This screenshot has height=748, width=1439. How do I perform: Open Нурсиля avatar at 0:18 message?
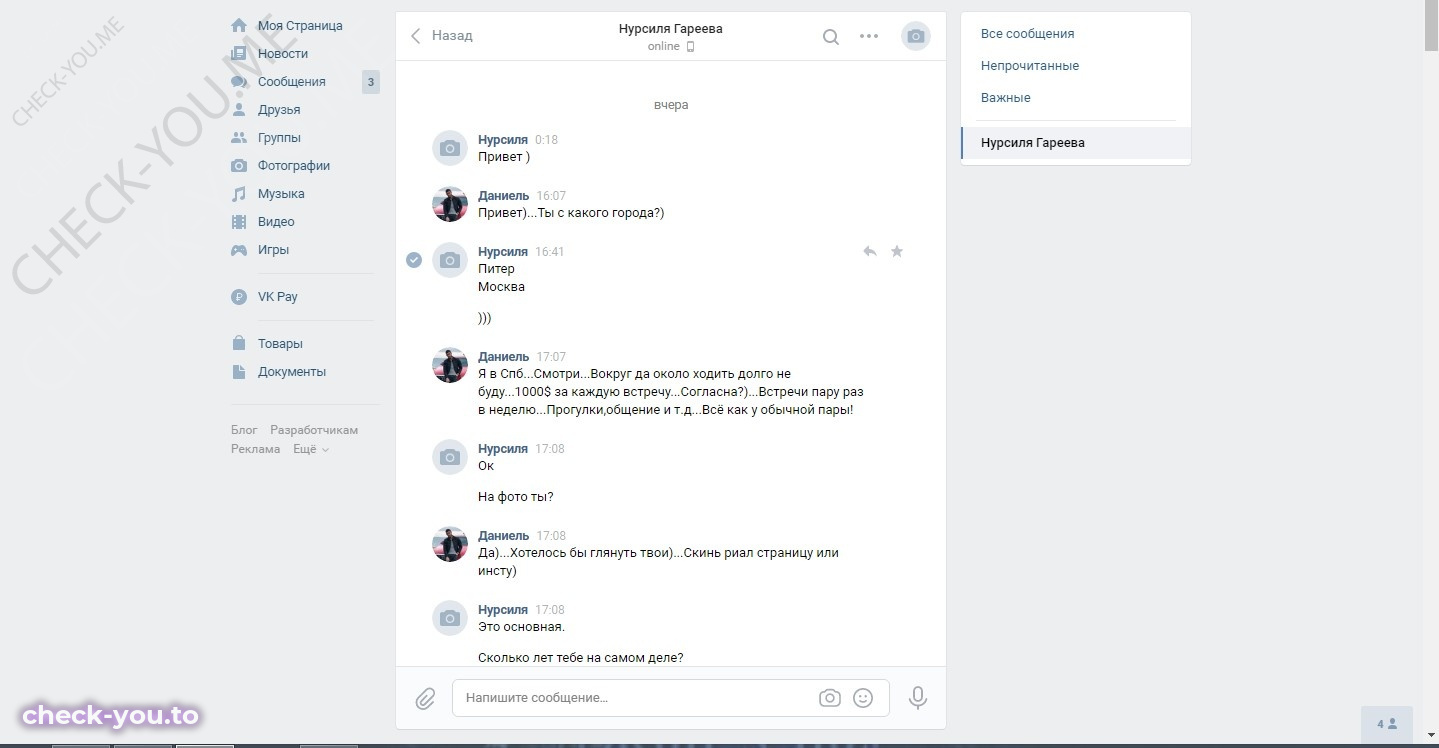coord(450,148)
